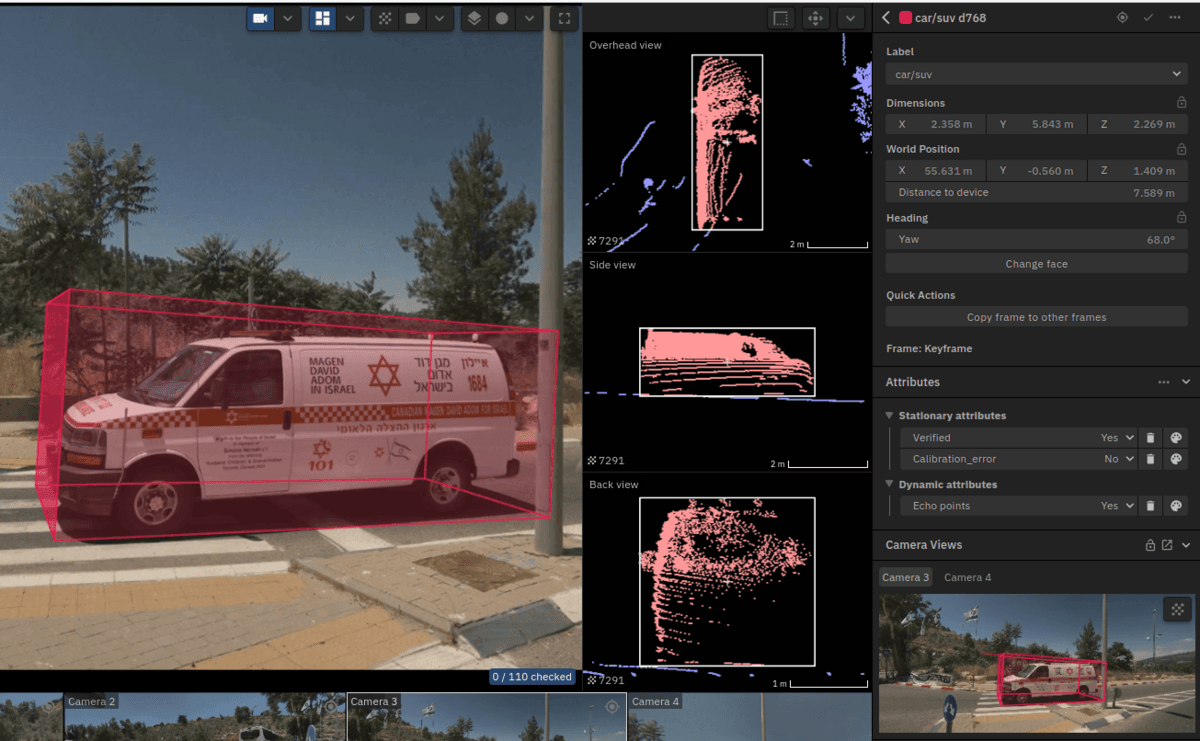1200x741 pixels.
Task: Click the palette icon for Echo points
Action: click(x=1176, y=506)
